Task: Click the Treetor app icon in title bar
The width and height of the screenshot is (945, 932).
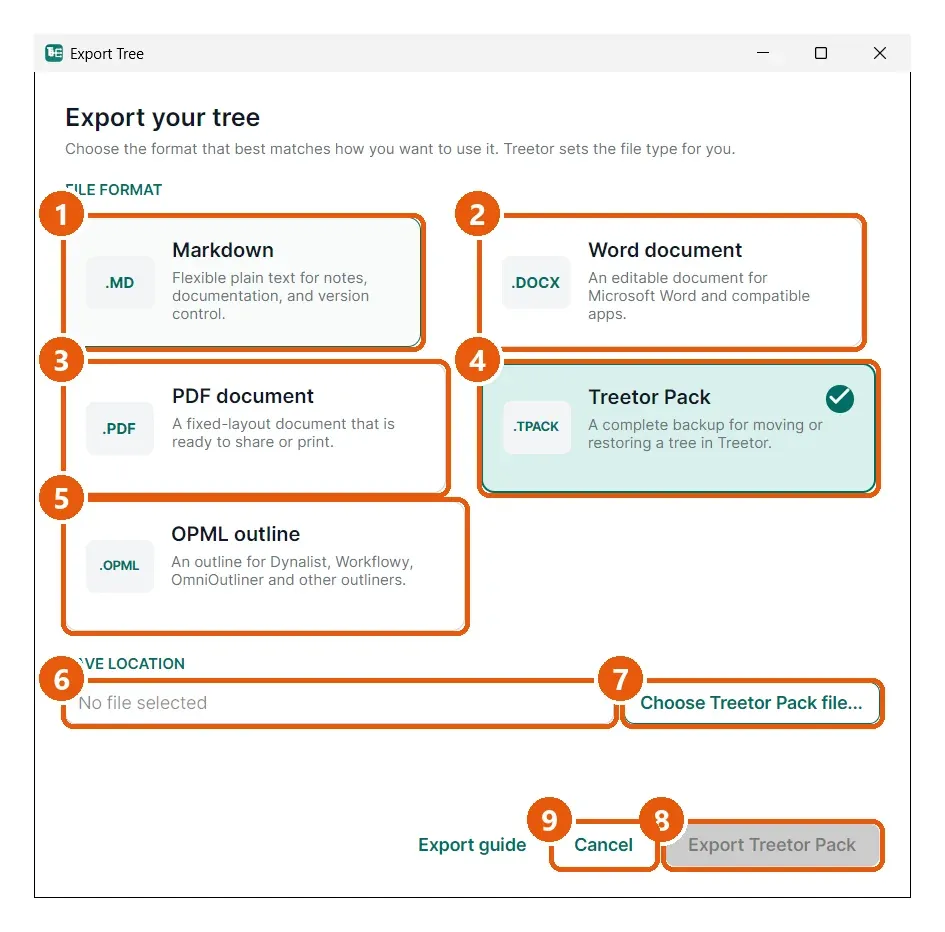Action: pos(54,53)
